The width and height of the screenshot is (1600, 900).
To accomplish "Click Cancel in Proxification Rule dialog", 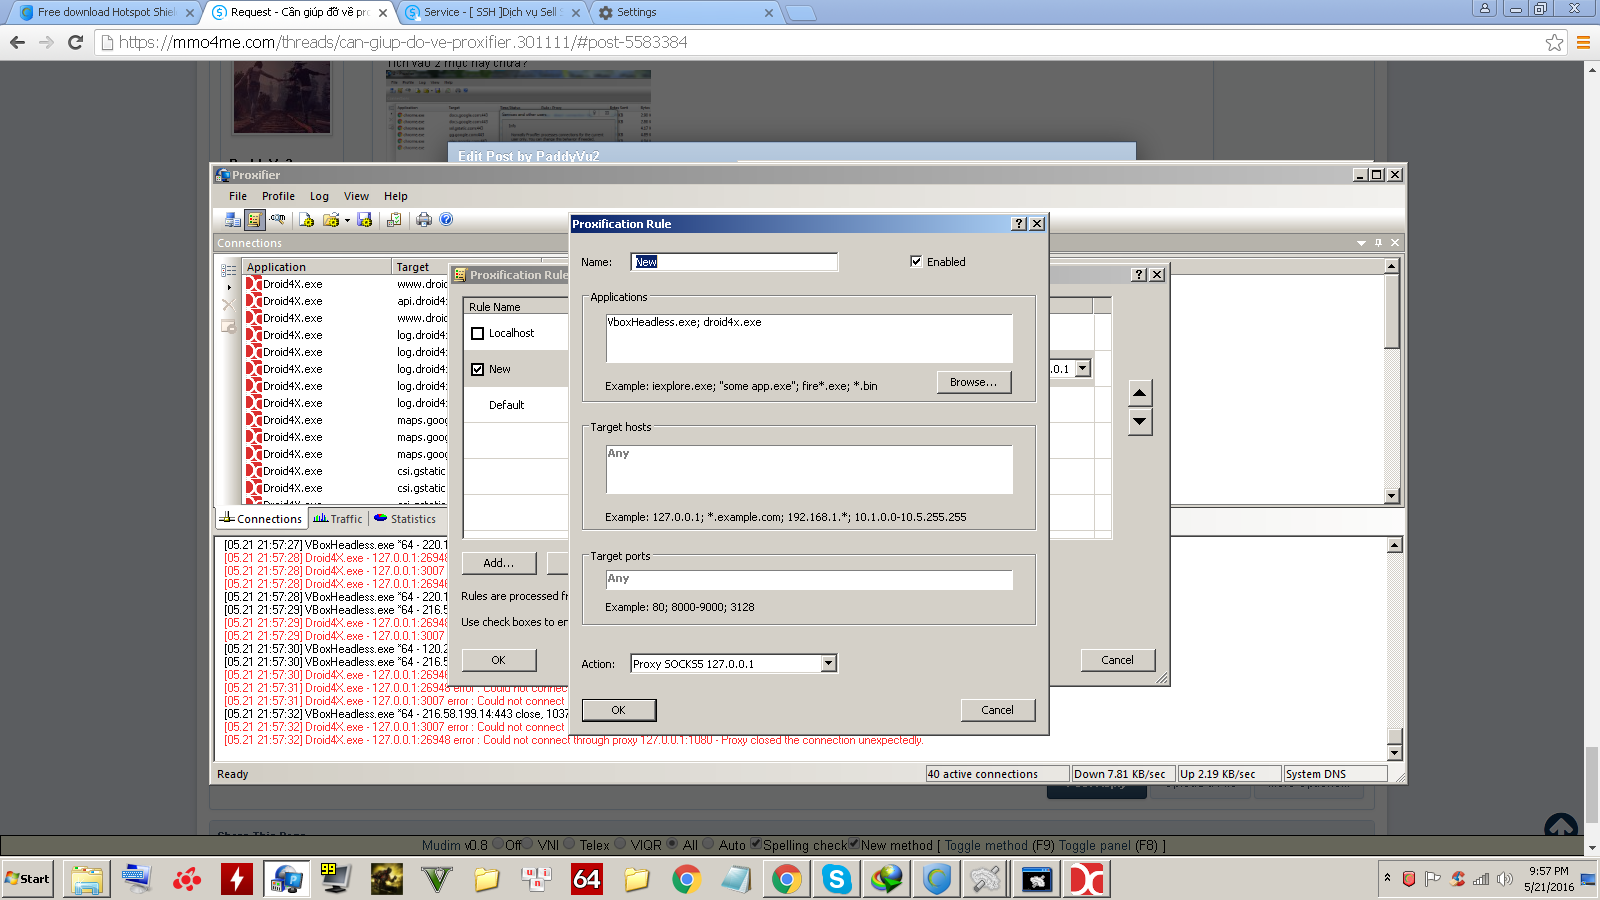I will tap(997, 710).
